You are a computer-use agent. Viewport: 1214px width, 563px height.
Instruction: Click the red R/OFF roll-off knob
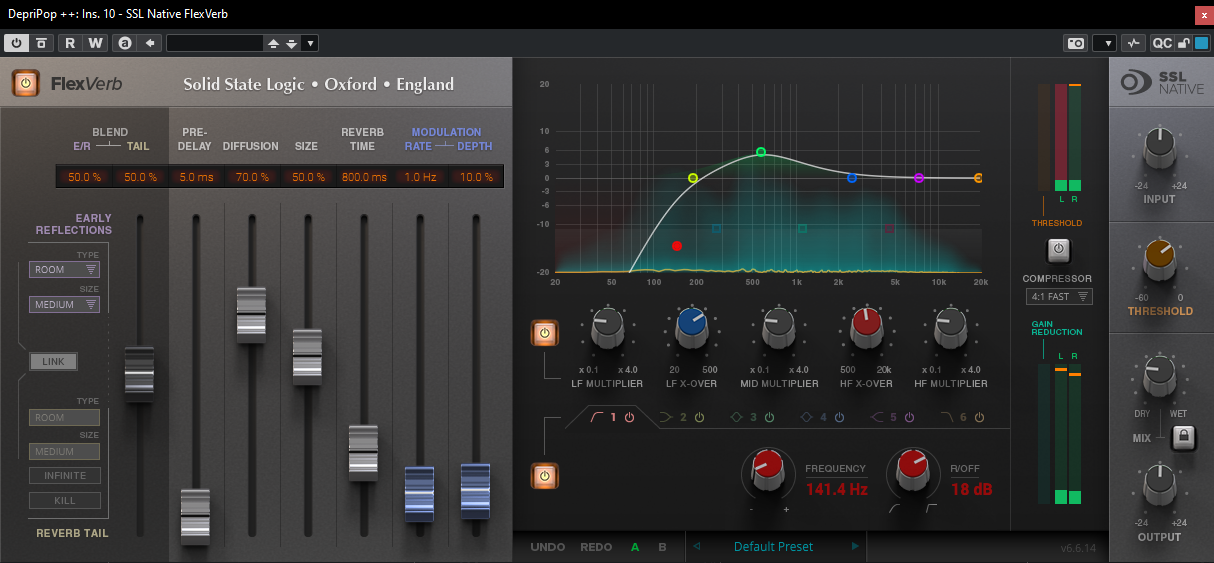click(912, 470)
